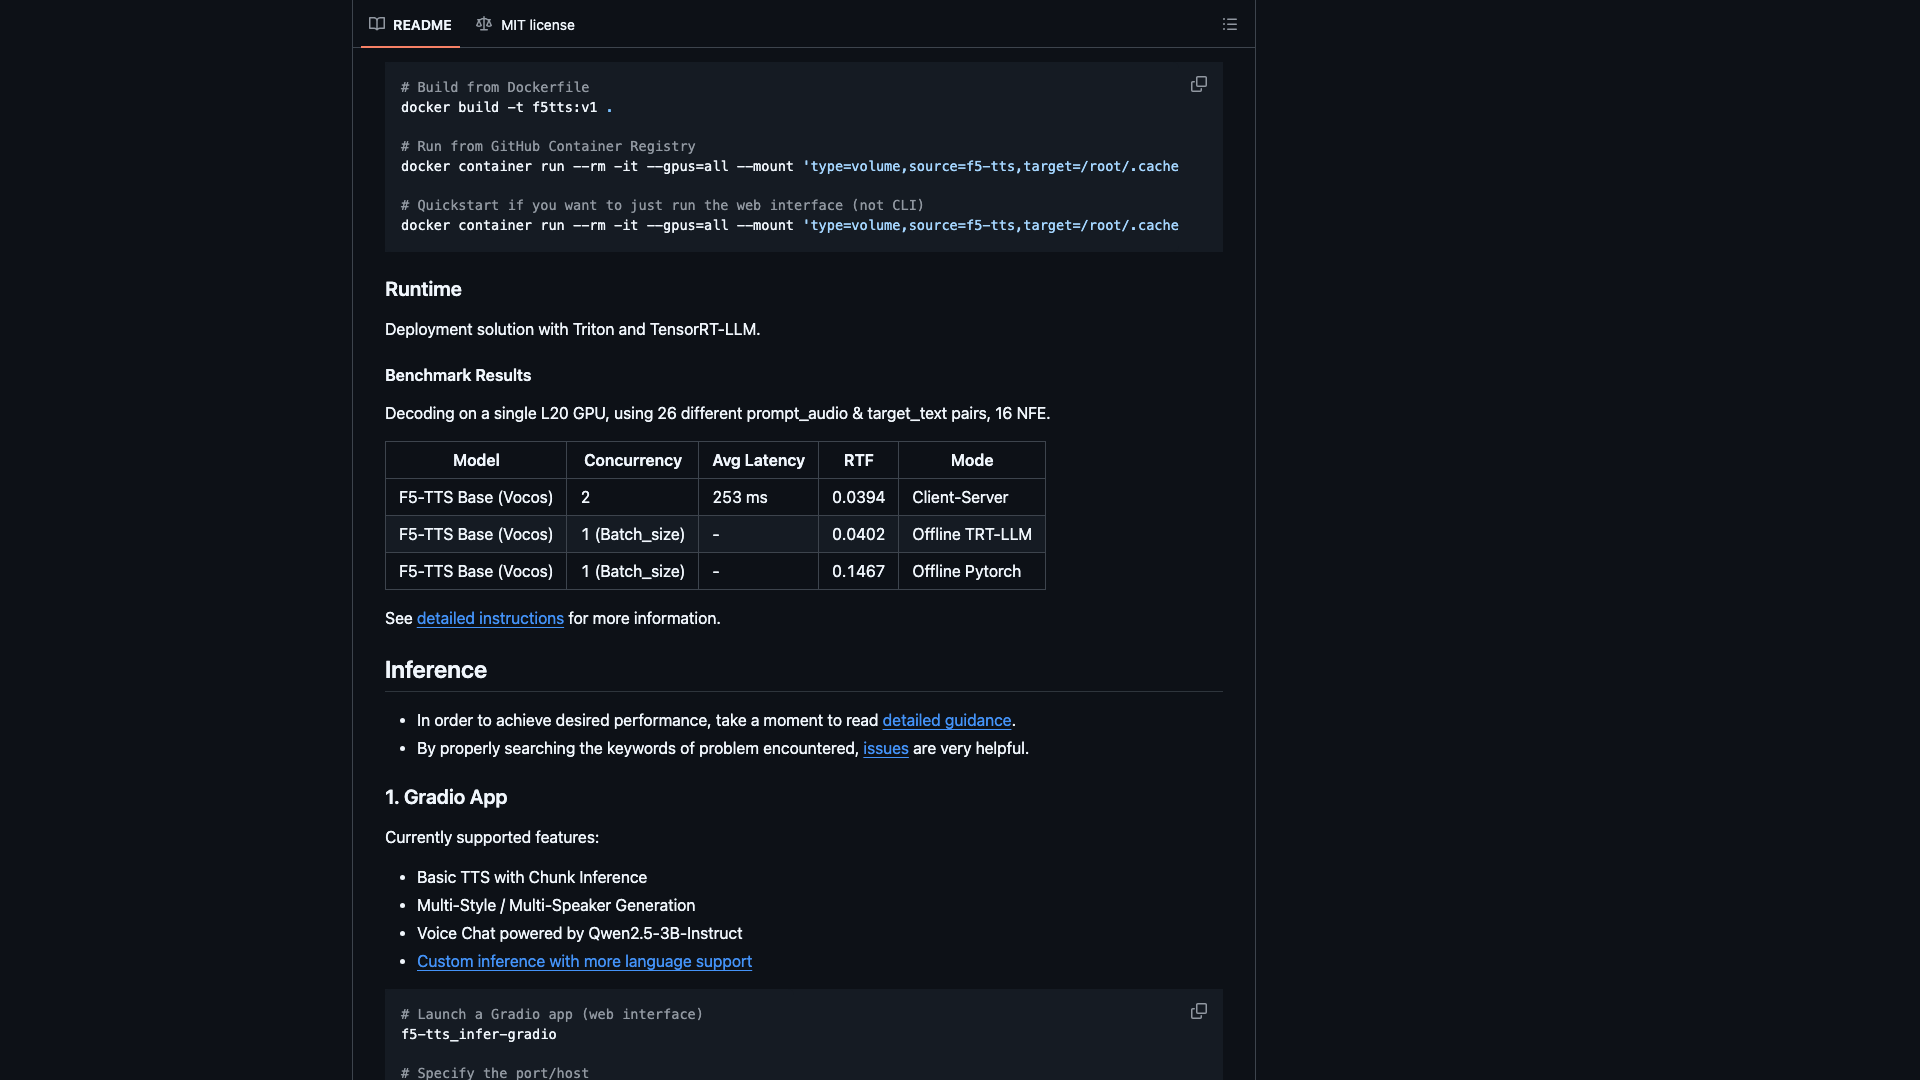The width and height of the screenshot is (1920, 1080).
Task: Click the docker build -t f5tts:v1 line
Action: pyautogui.click(x=506, y=107)
